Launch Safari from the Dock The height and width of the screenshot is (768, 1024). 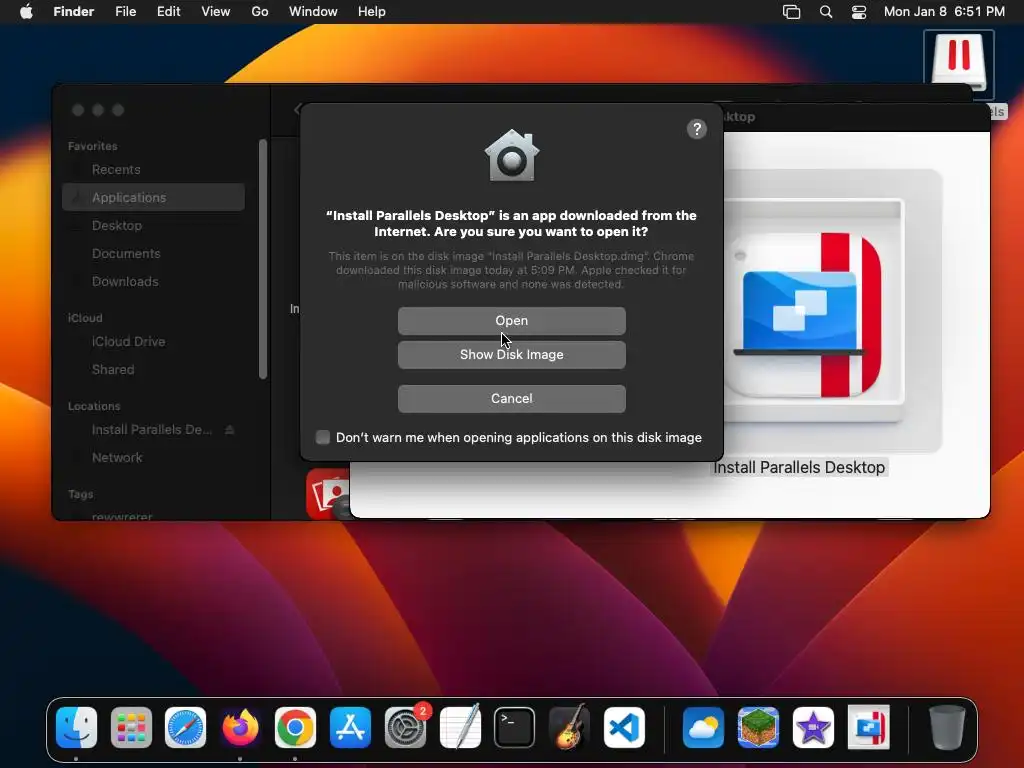[x=185, y=728]
